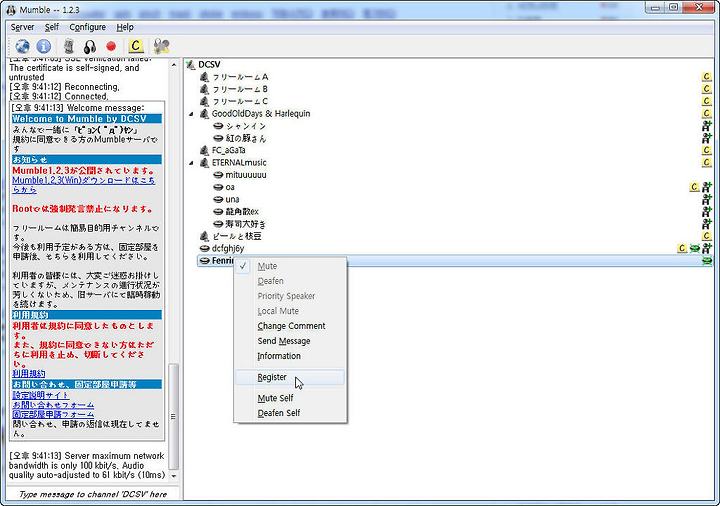Open the 固定部屋申請フォーム link
Image resolution: width=720 pixels, height=506 pixels.
(x=53, y=414)
